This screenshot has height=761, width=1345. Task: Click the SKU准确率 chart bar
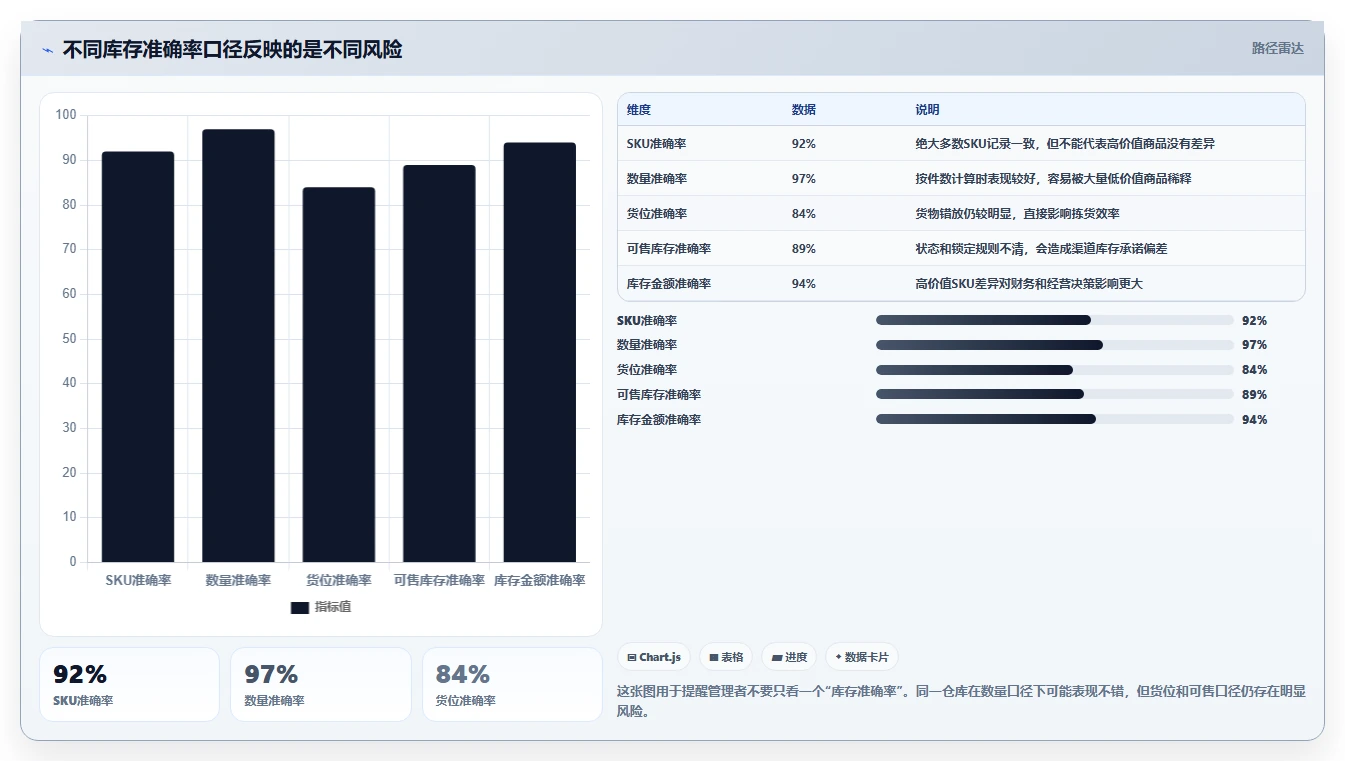138,357
